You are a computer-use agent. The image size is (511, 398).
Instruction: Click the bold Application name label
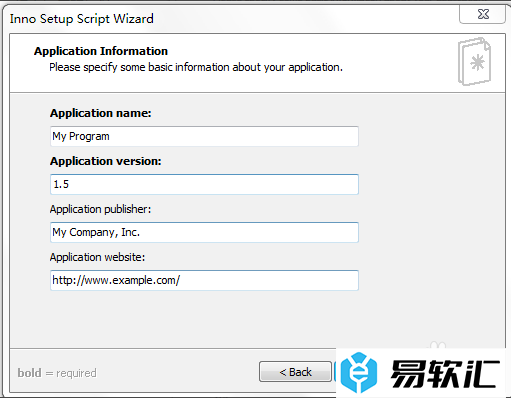tap(101, 113)
